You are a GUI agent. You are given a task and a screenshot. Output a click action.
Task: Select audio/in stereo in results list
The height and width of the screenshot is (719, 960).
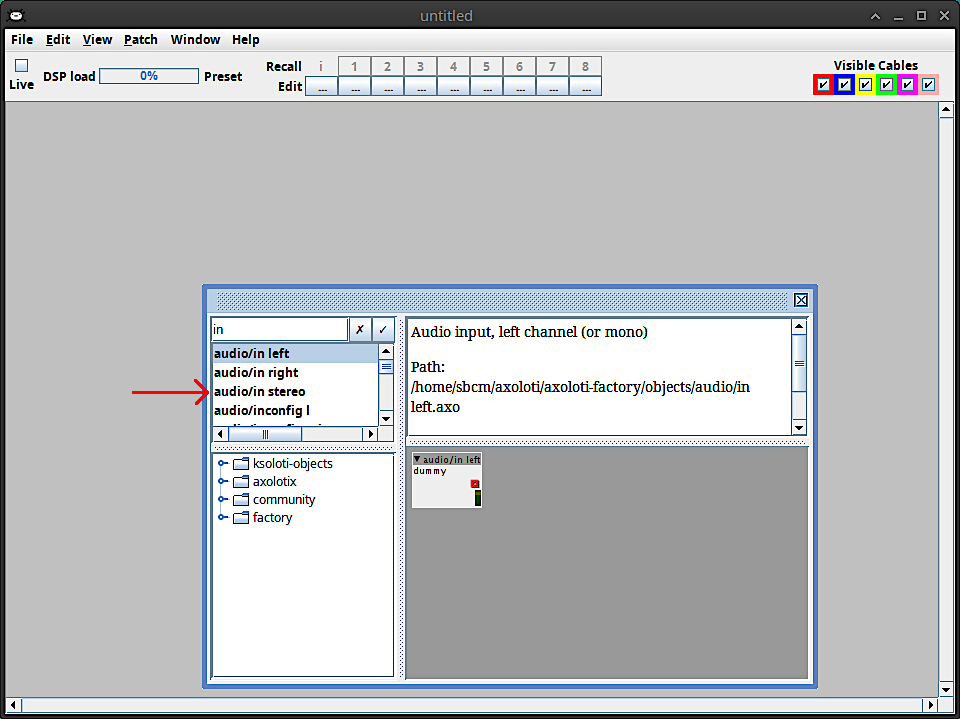click(x=295, y=391)
